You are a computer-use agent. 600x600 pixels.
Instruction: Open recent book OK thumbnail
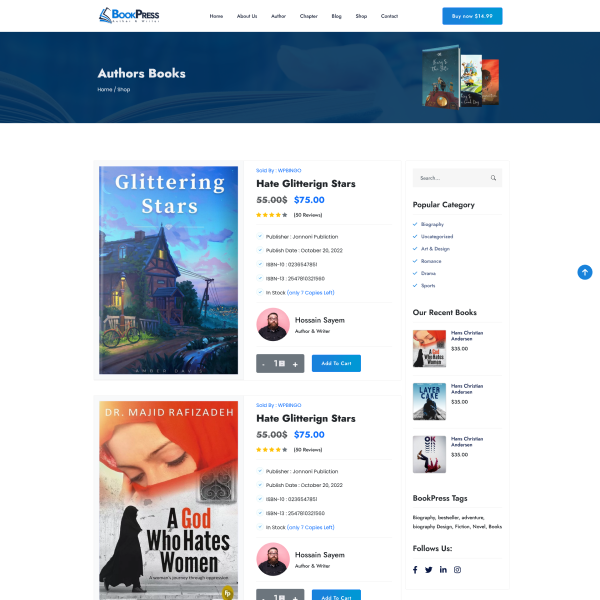coord(429,455)
